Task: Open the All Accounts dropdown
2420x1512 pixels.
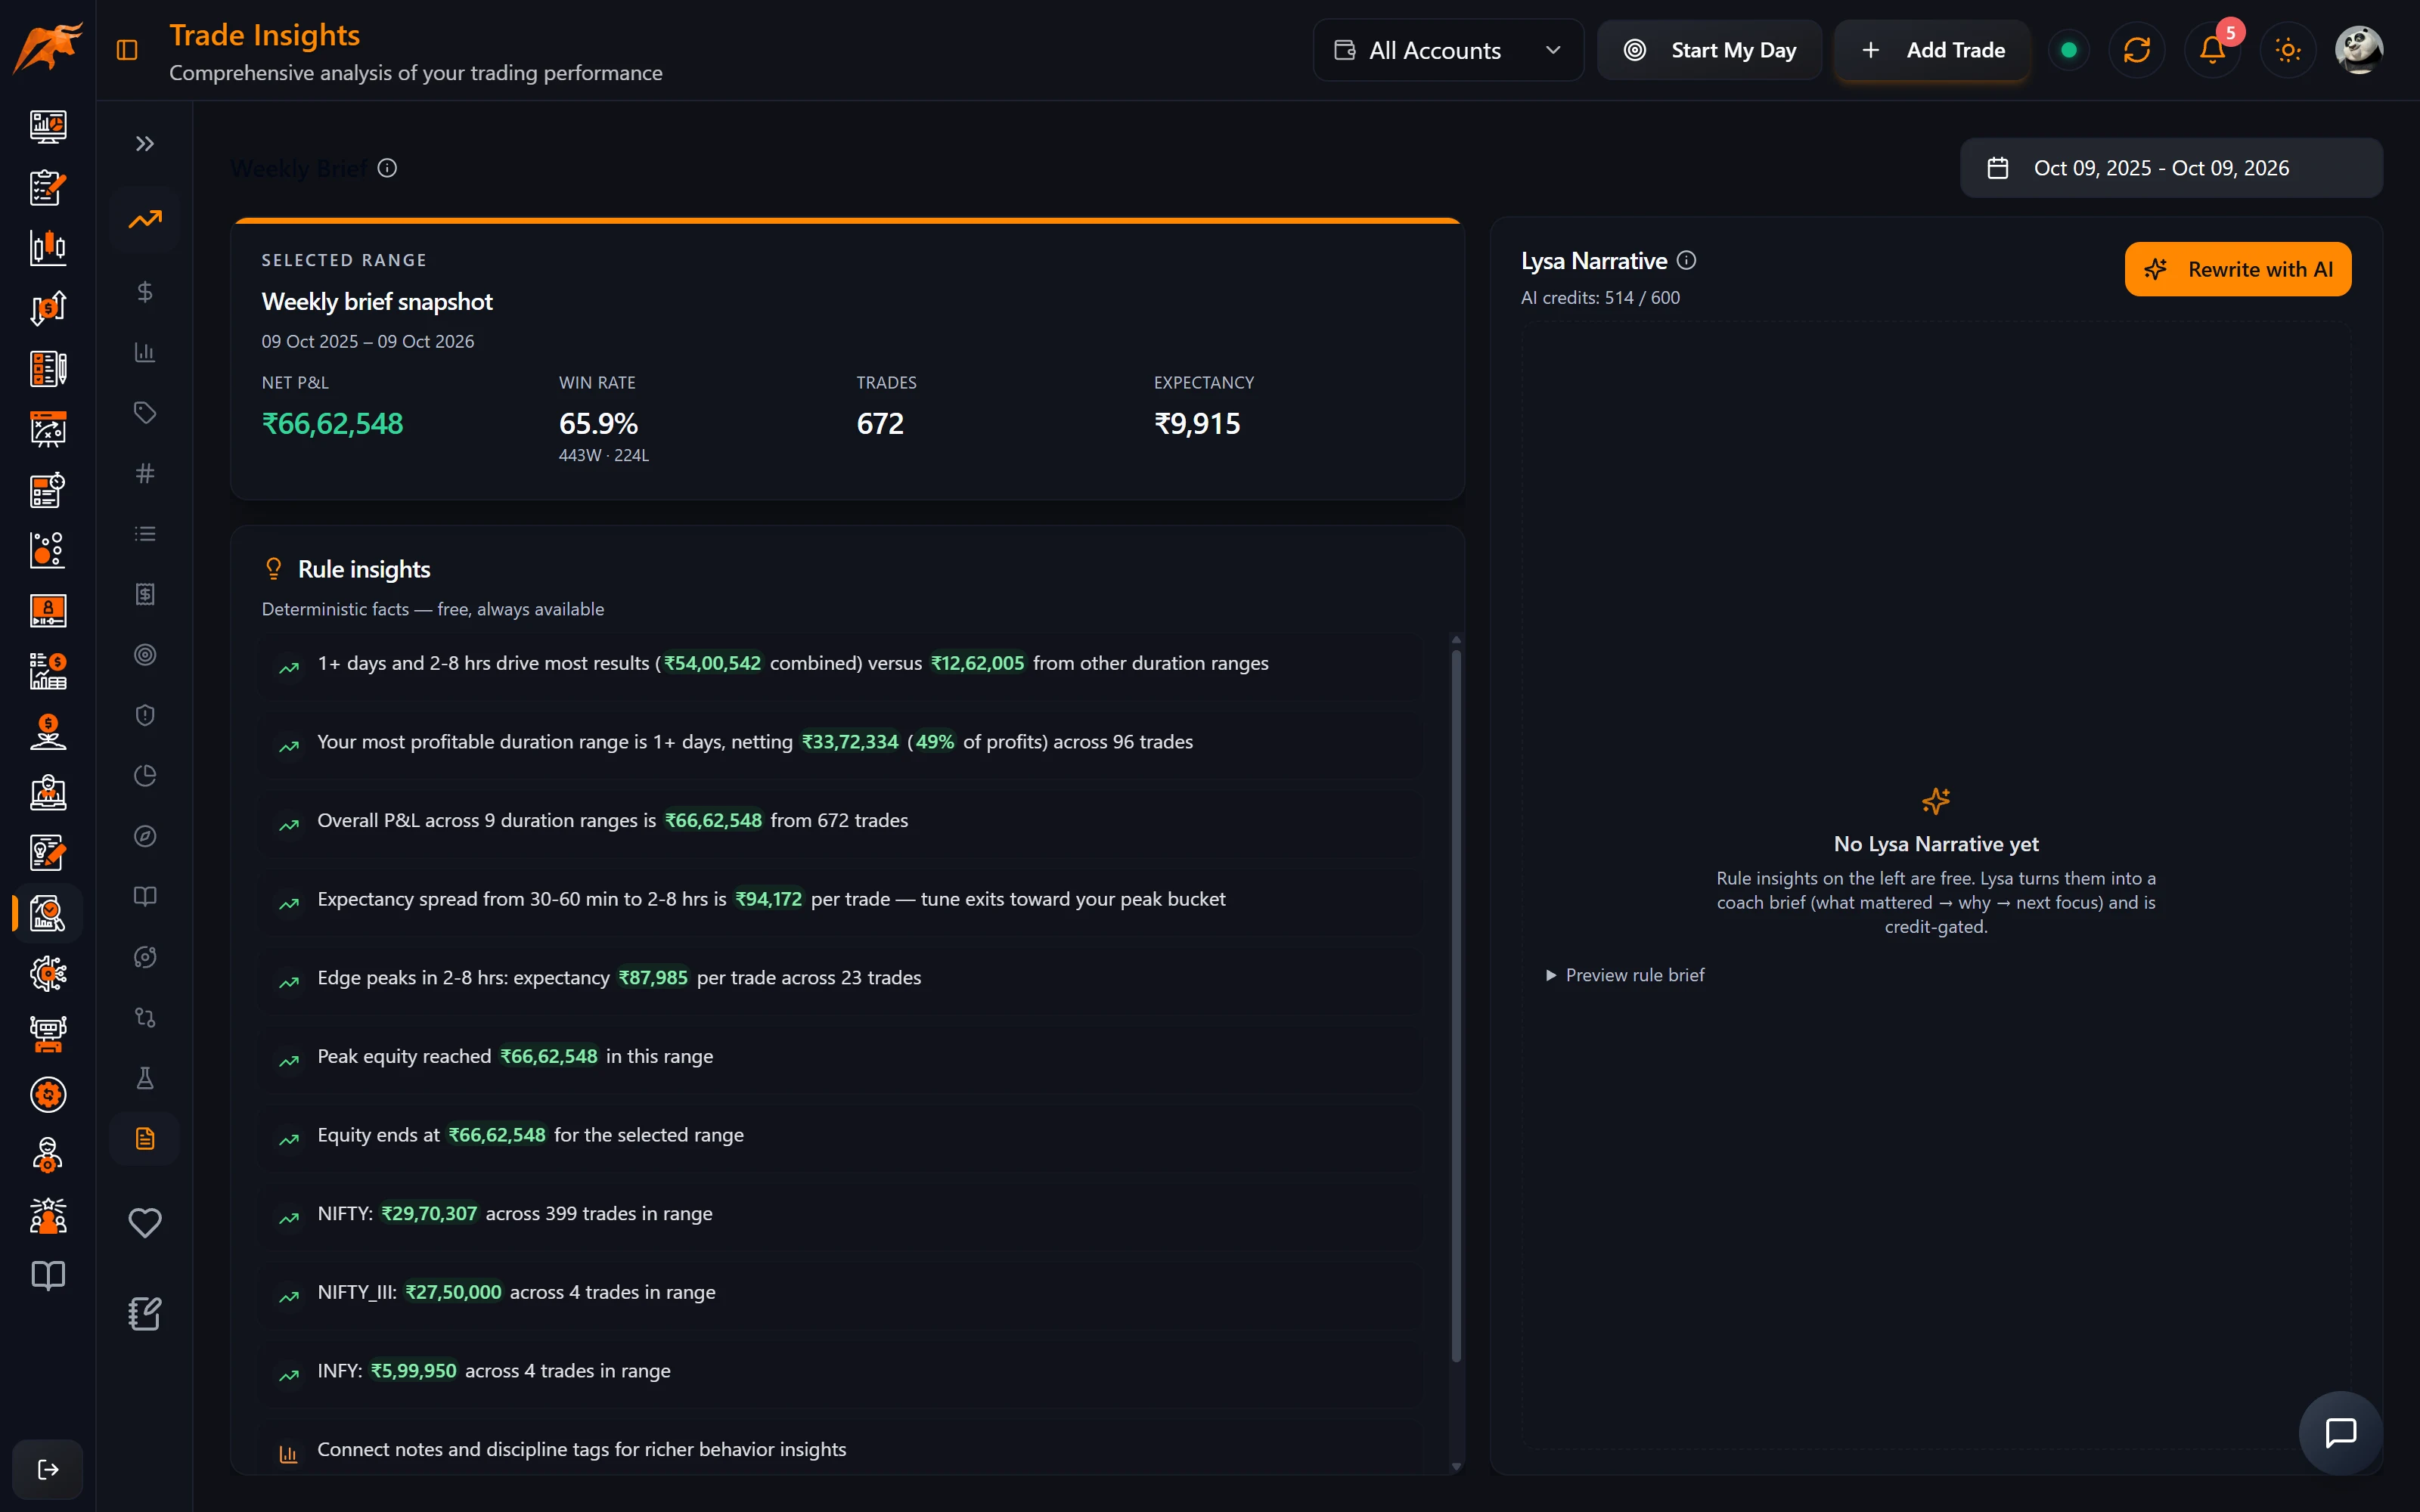Action: coord(1448,50)
